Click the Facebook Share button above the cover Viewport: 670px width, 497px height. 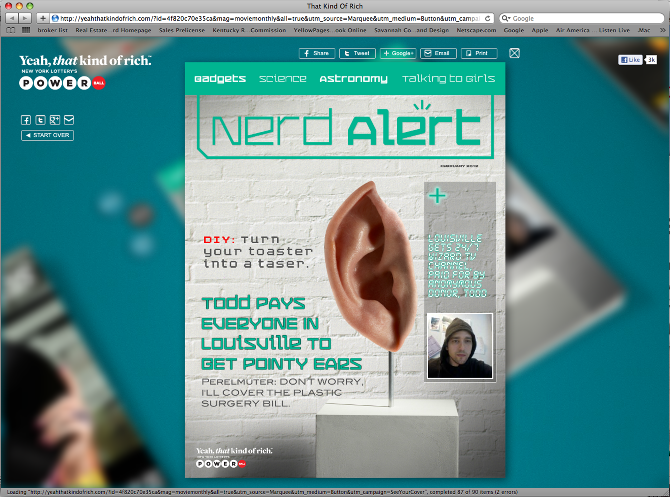tap(316, 53)
